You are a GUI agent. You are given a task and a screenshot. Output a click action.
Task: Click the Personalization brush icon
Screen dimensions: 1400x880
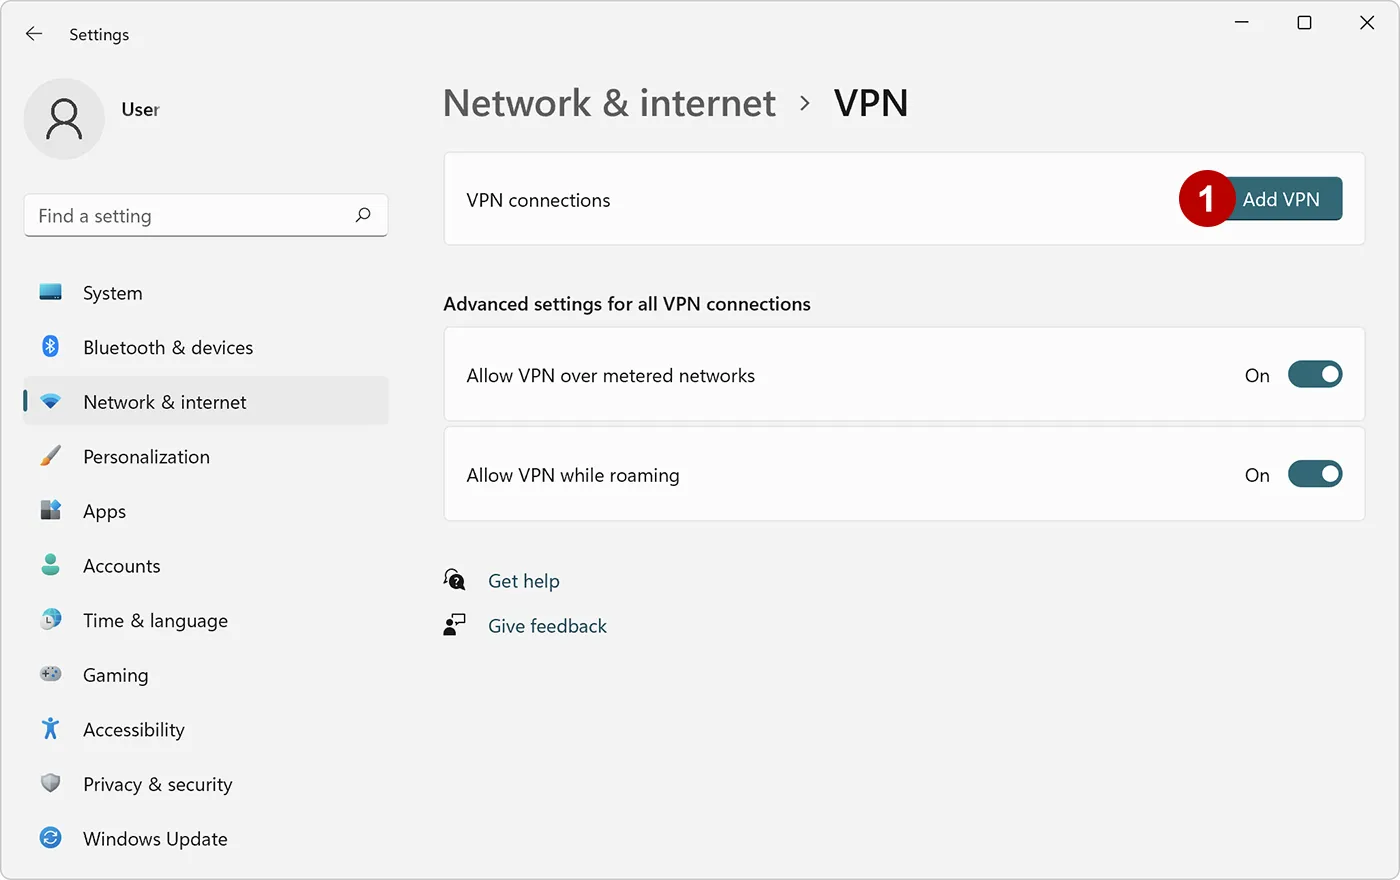50,456
